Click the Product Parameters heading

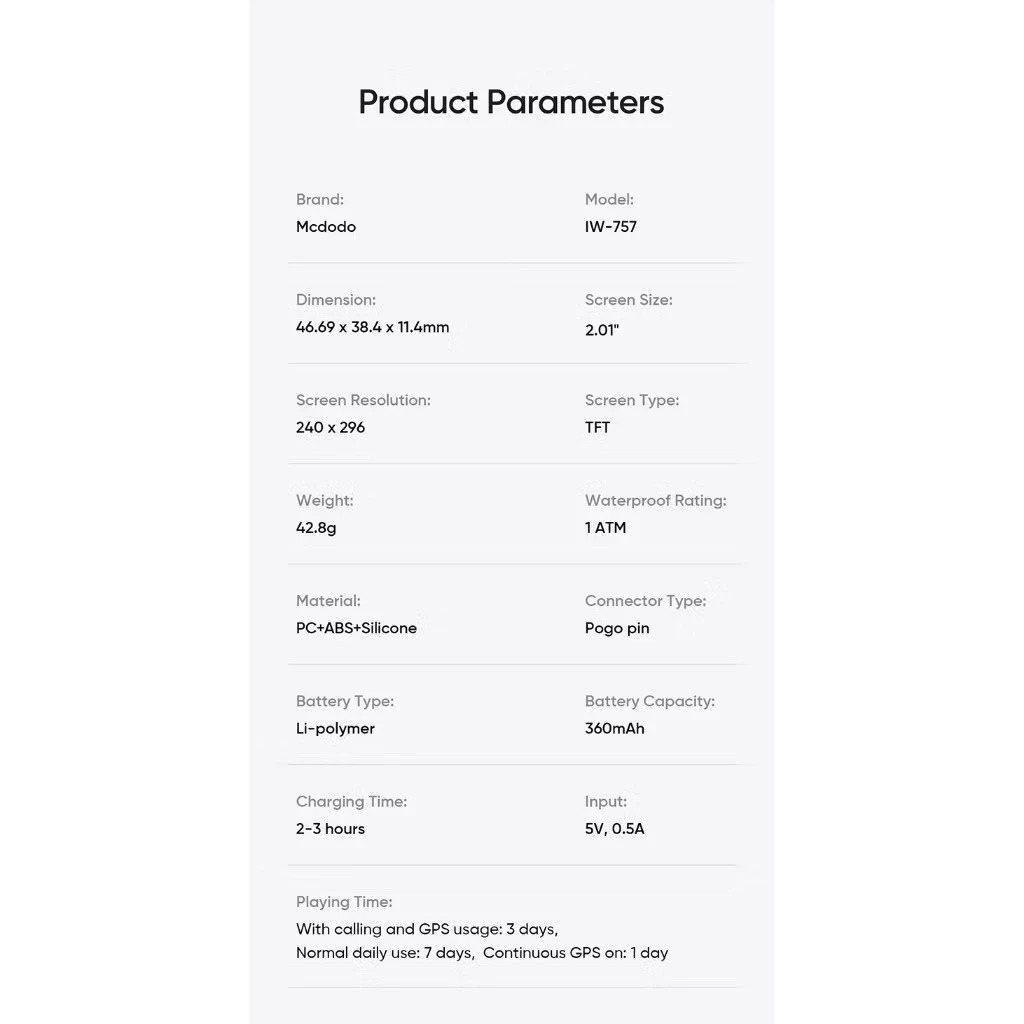point(511,102)
